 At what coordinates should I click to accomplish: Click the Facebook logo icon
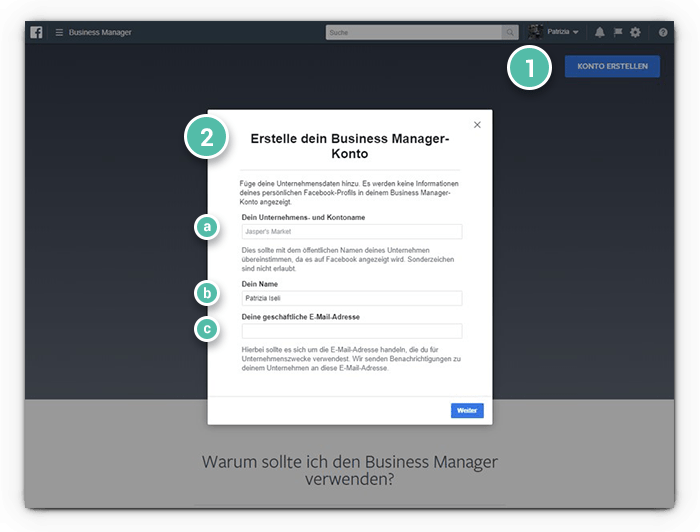(36, 32)
